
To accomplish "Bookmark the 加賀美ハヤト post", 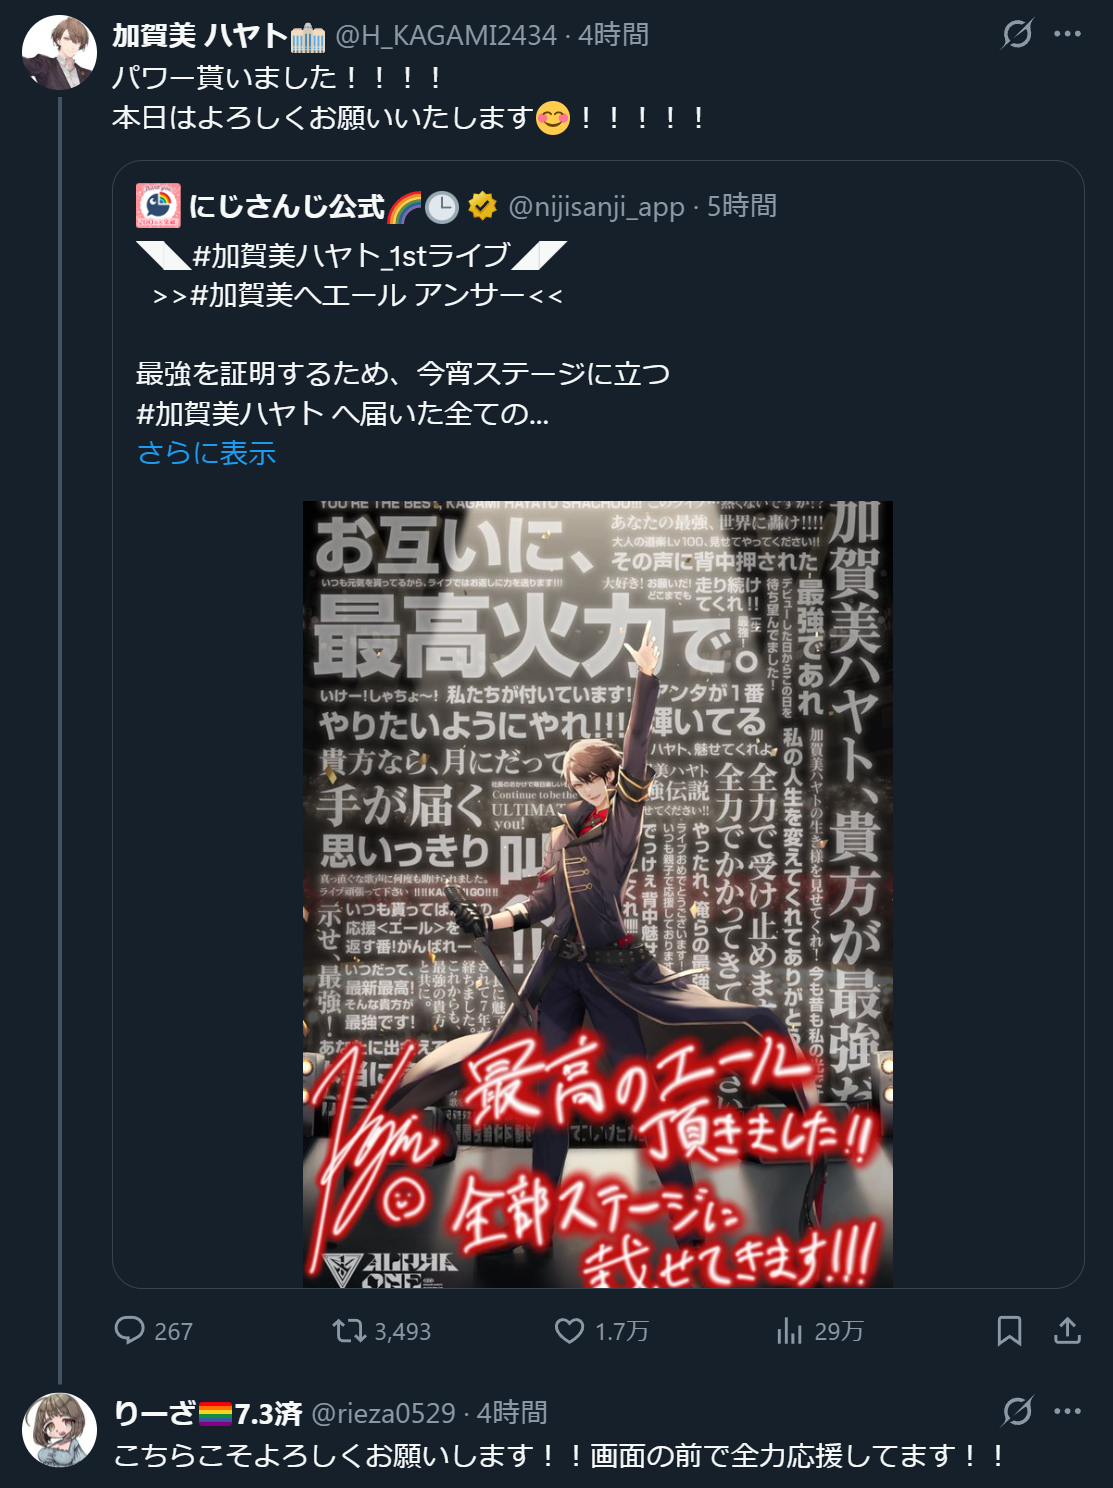I will pyautogui.click(x=1009, y=1331).
